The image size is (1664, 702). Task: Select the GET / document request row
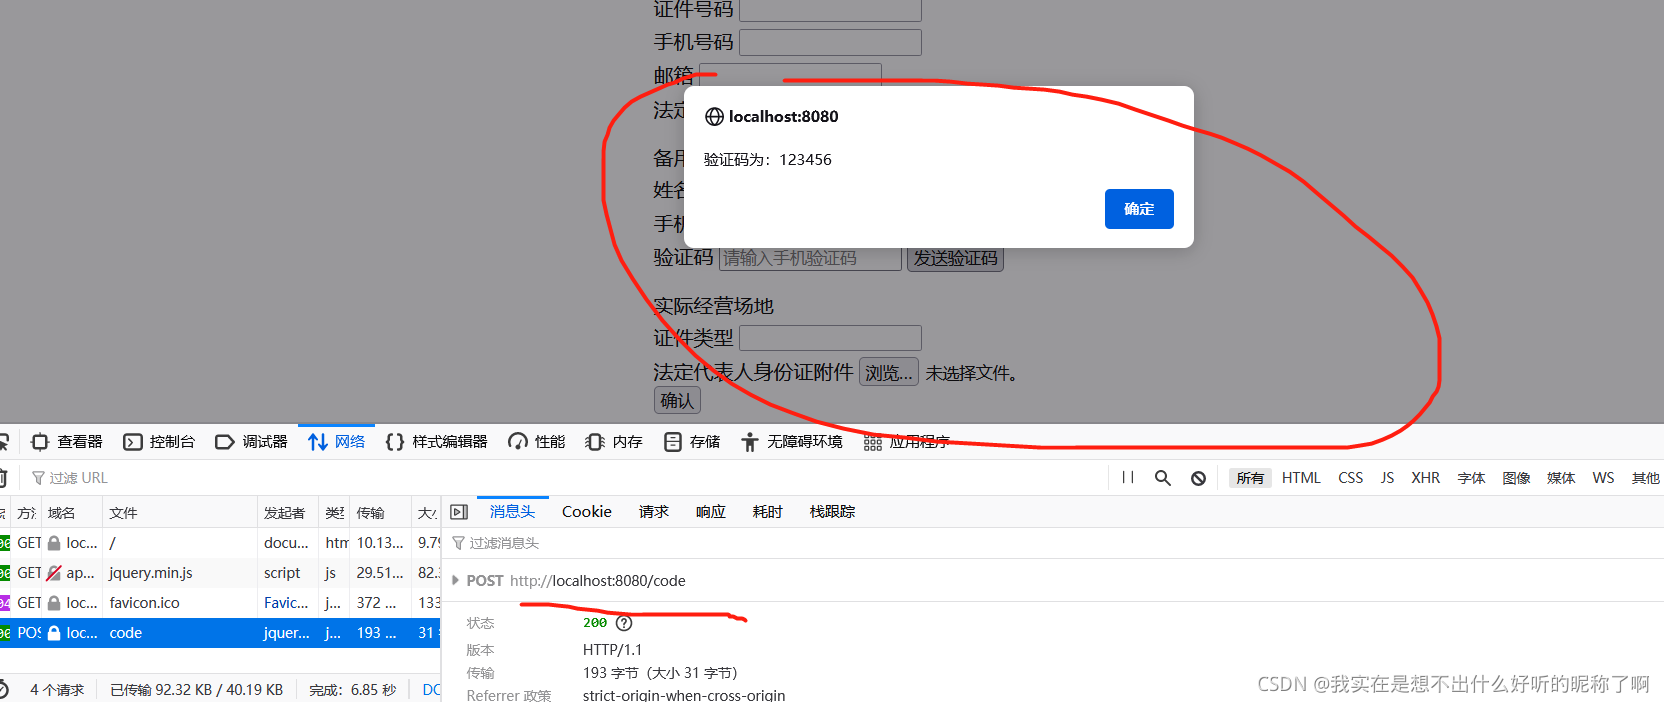pos(220,543)
